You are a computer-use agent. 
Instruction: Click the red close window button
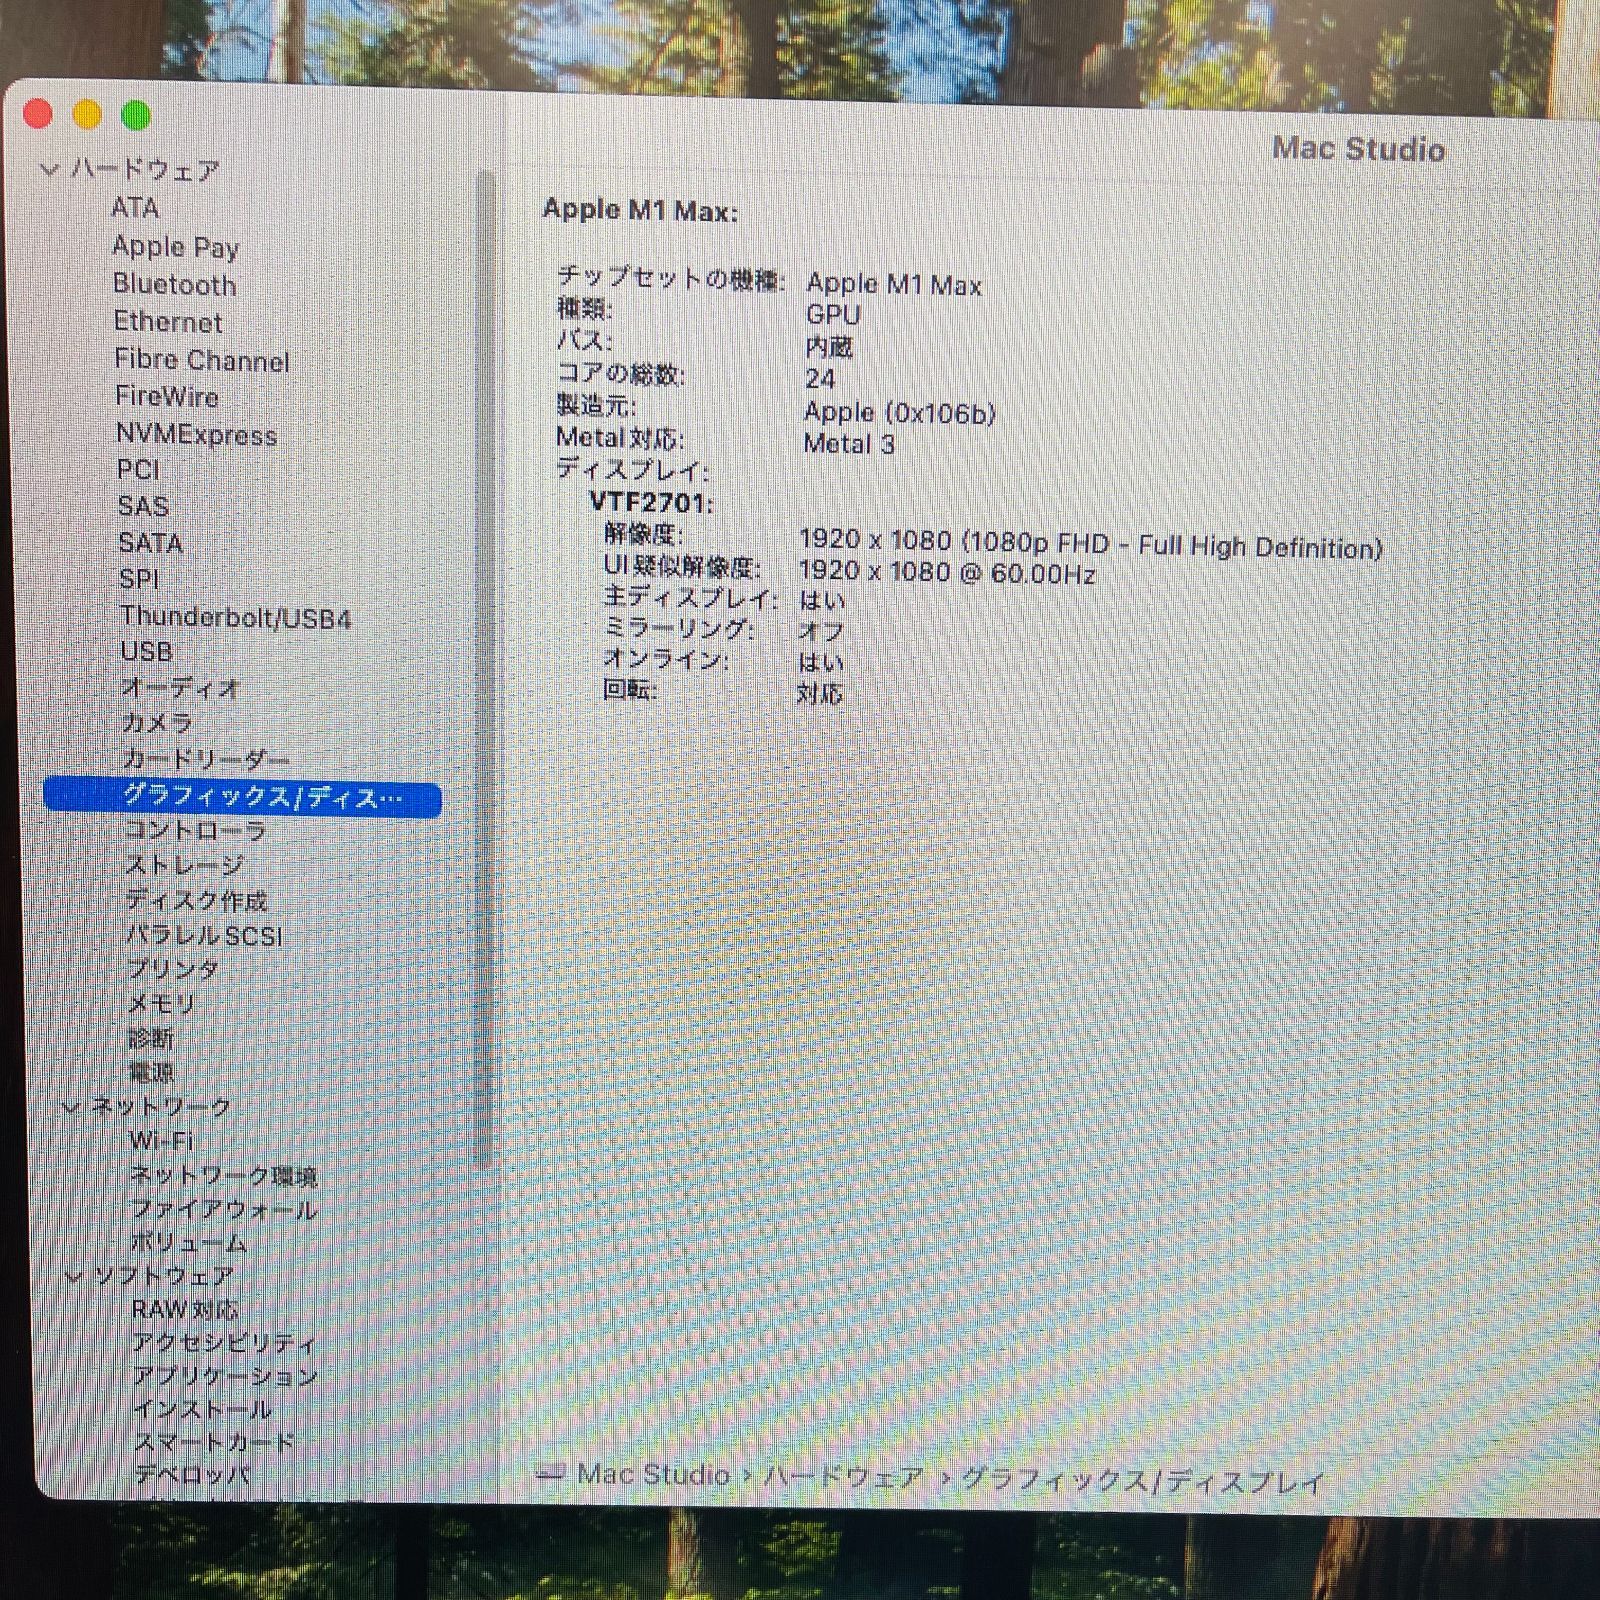(38, 115)
